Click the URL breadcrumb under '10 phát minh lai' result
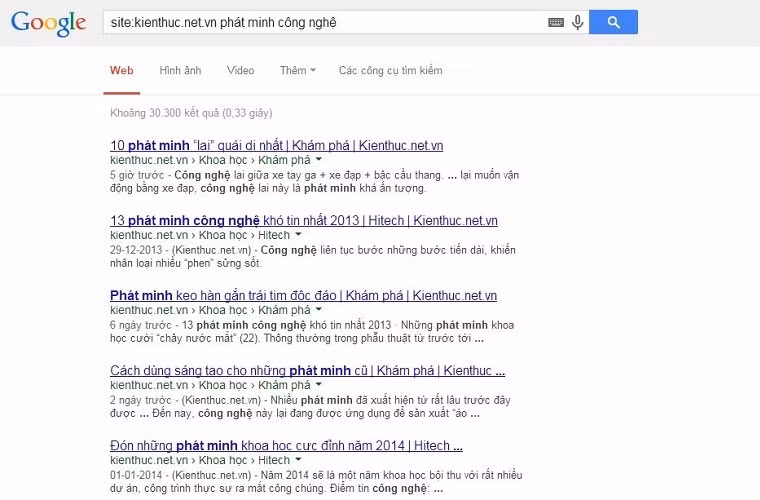 point(210,160)
